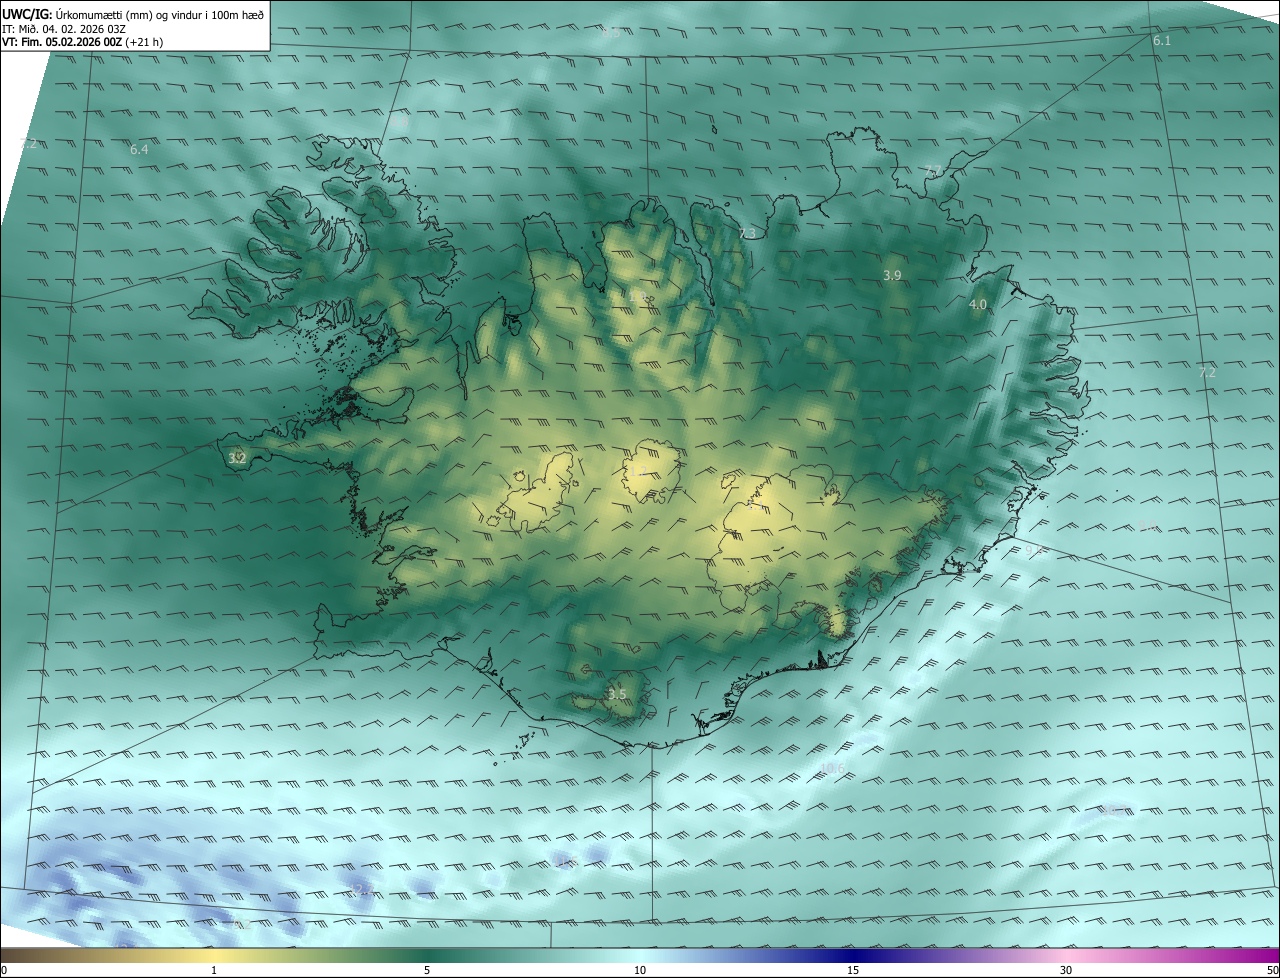Click the 10.6 value label over the ocean

point(832,769)
